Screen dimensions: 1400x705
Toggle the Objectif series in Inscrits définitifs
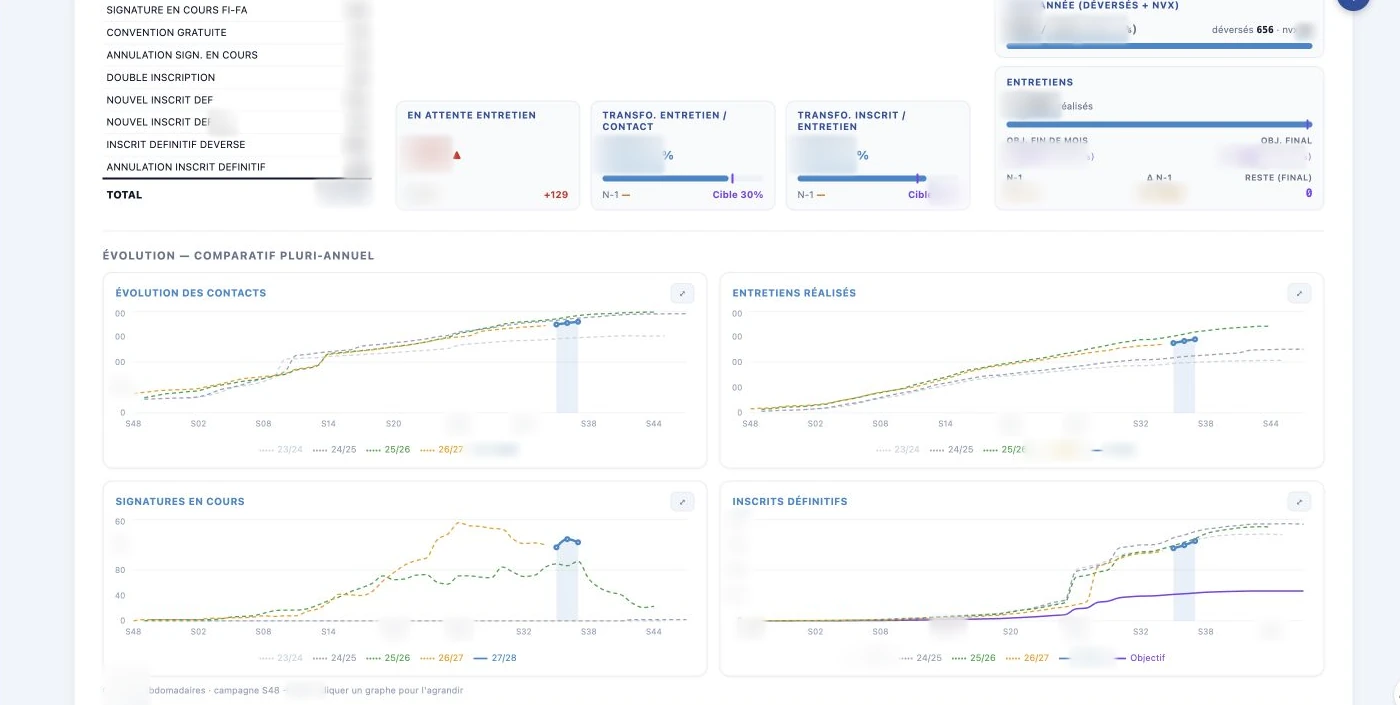pyautogui.click(x=1139, y=658)
